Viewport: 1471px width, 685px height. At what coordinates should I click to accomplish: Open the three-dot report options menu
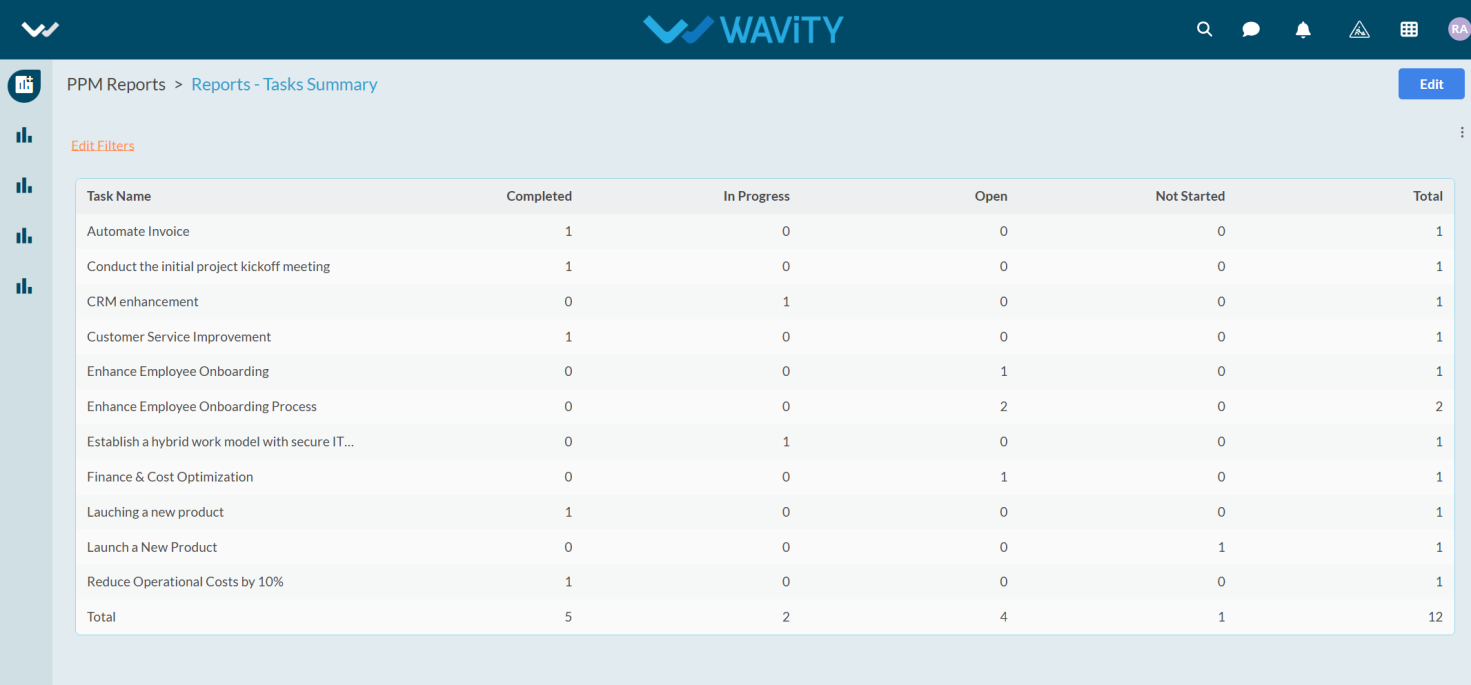pyautogui.click(x=1462, y=132)
